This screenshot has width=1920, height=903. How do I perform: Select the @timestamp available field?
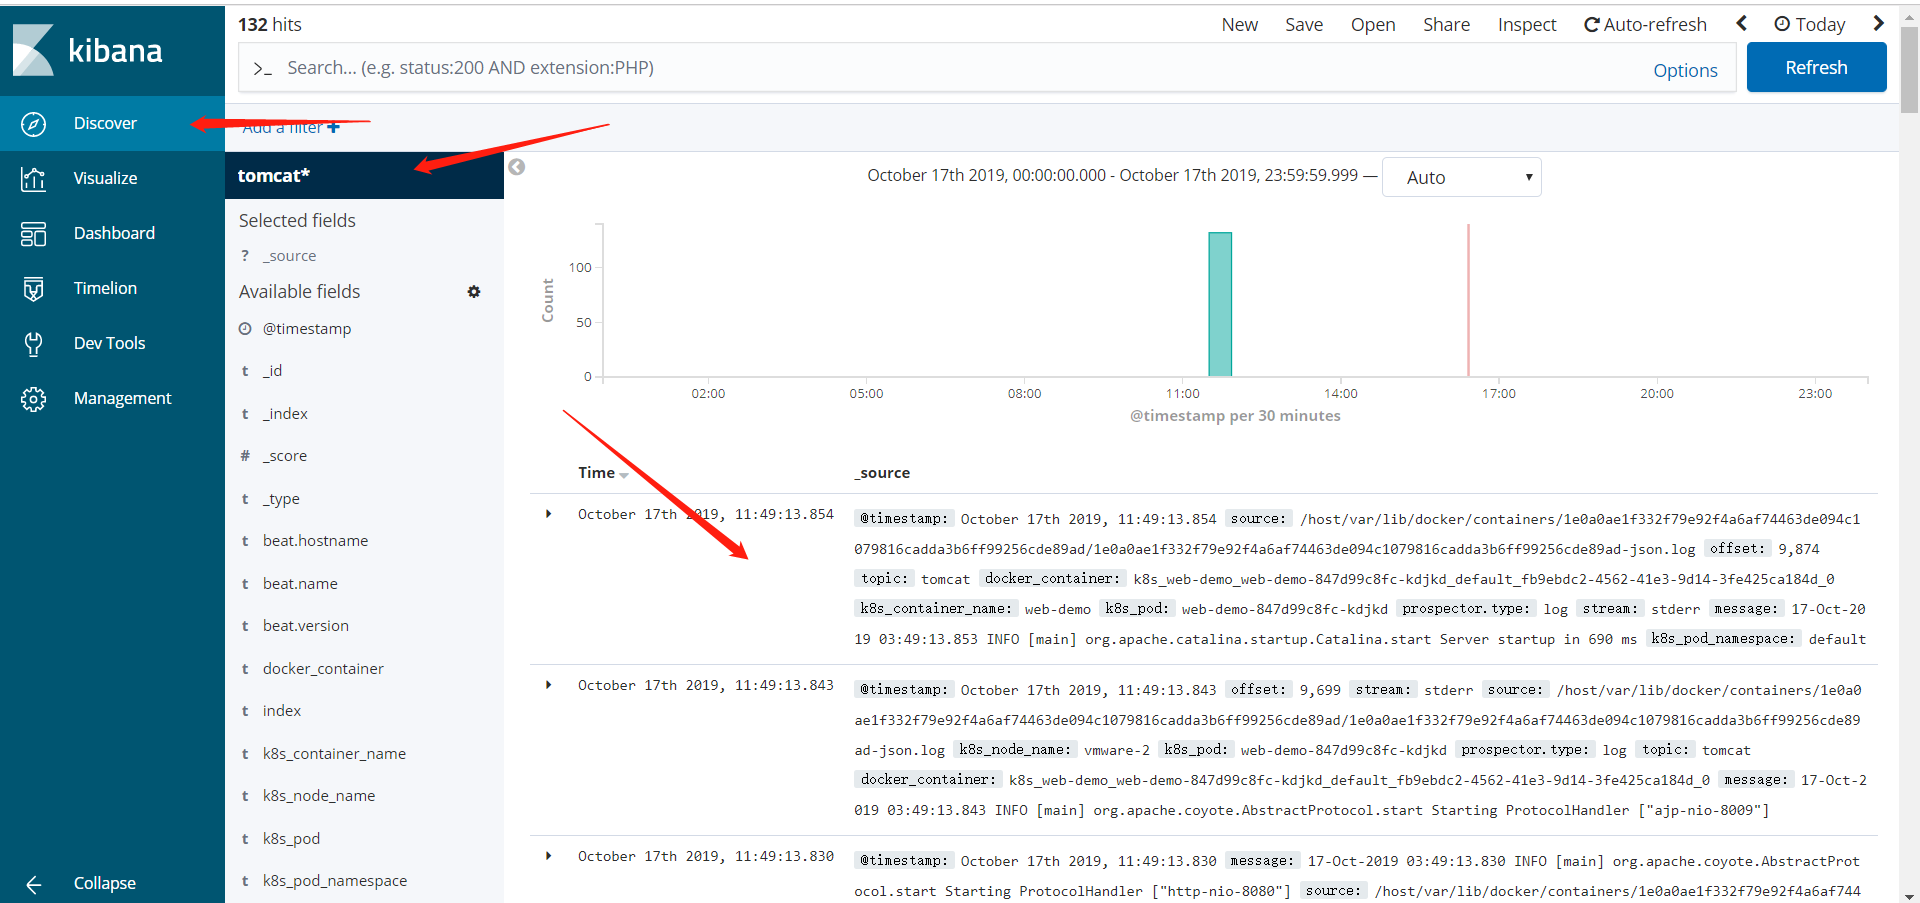307,329
